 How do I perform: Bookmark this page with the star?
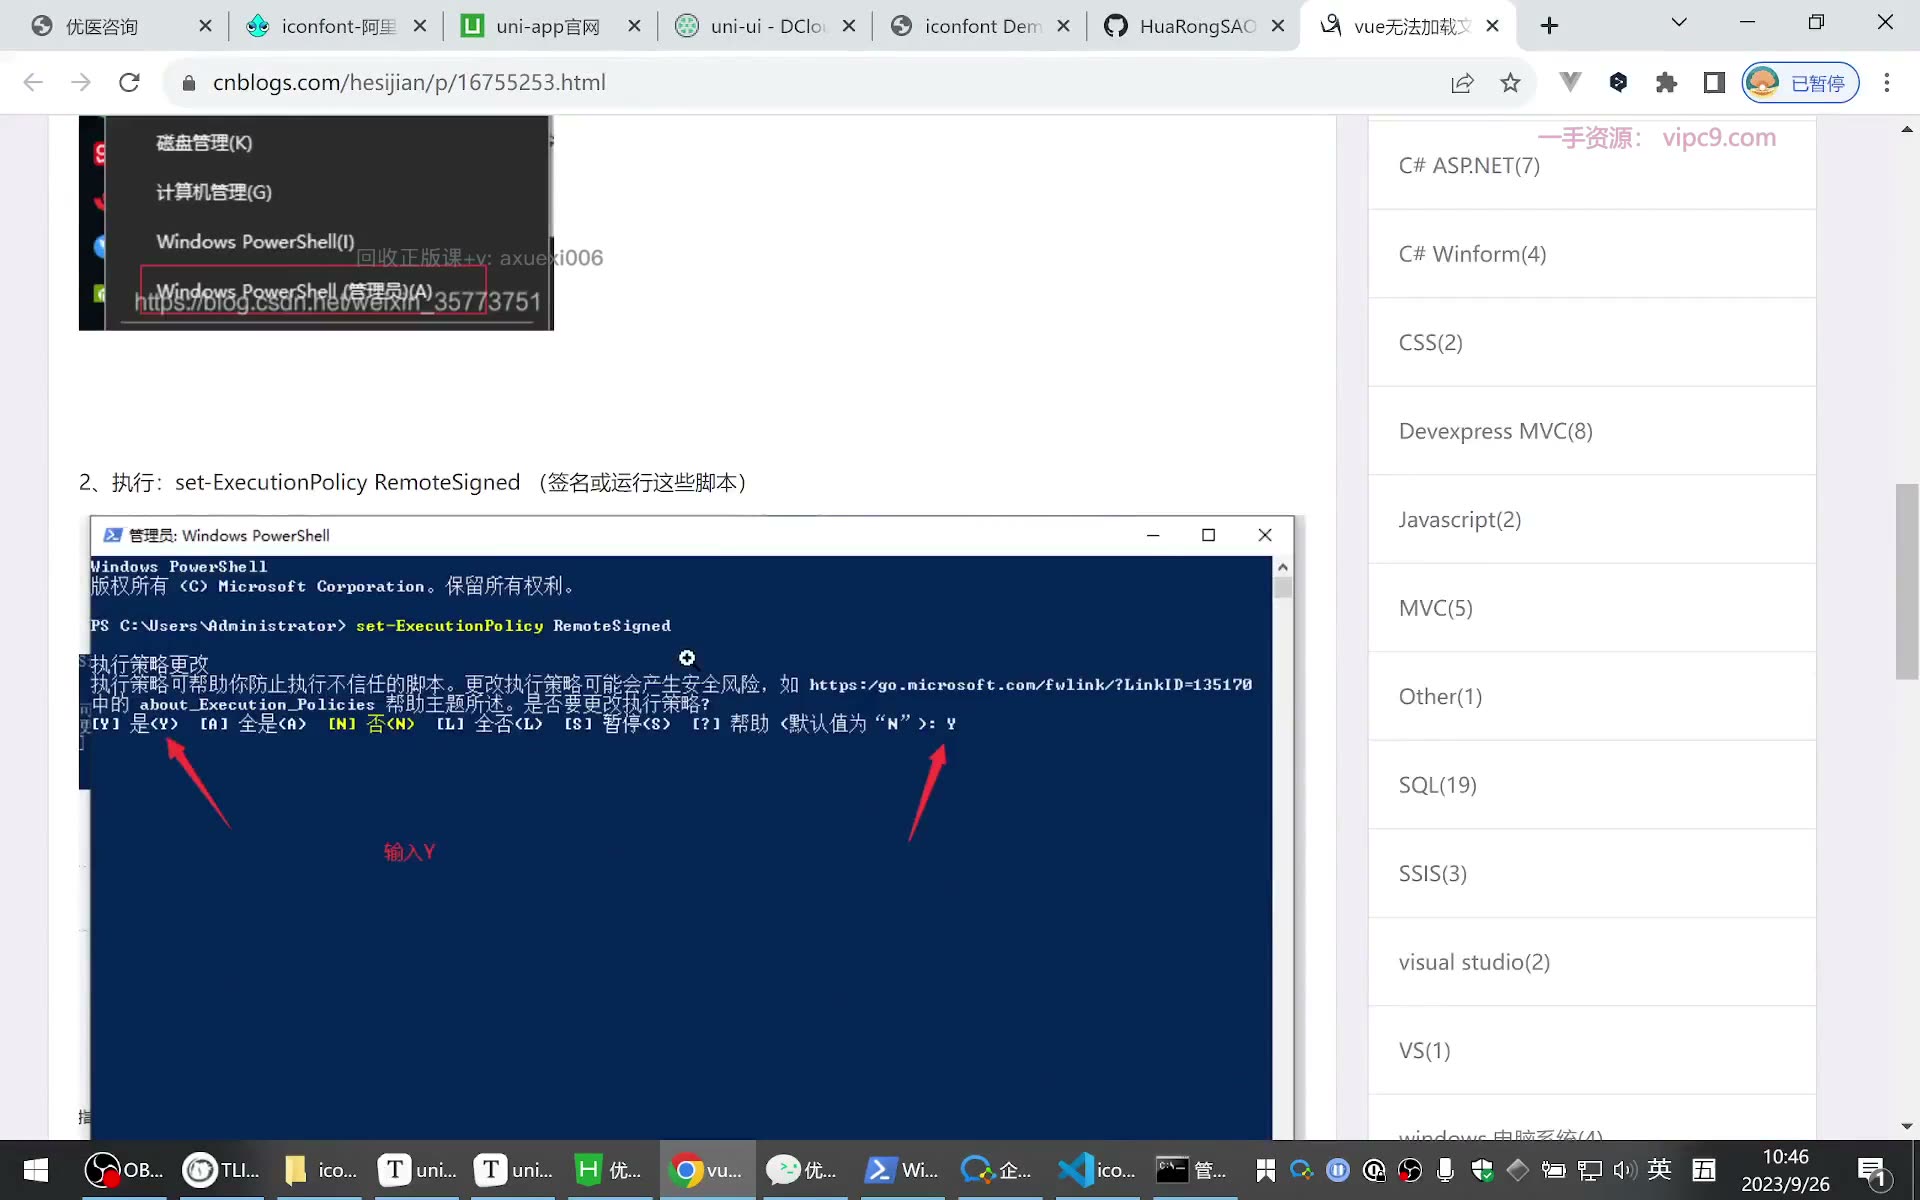[1510, 83]
